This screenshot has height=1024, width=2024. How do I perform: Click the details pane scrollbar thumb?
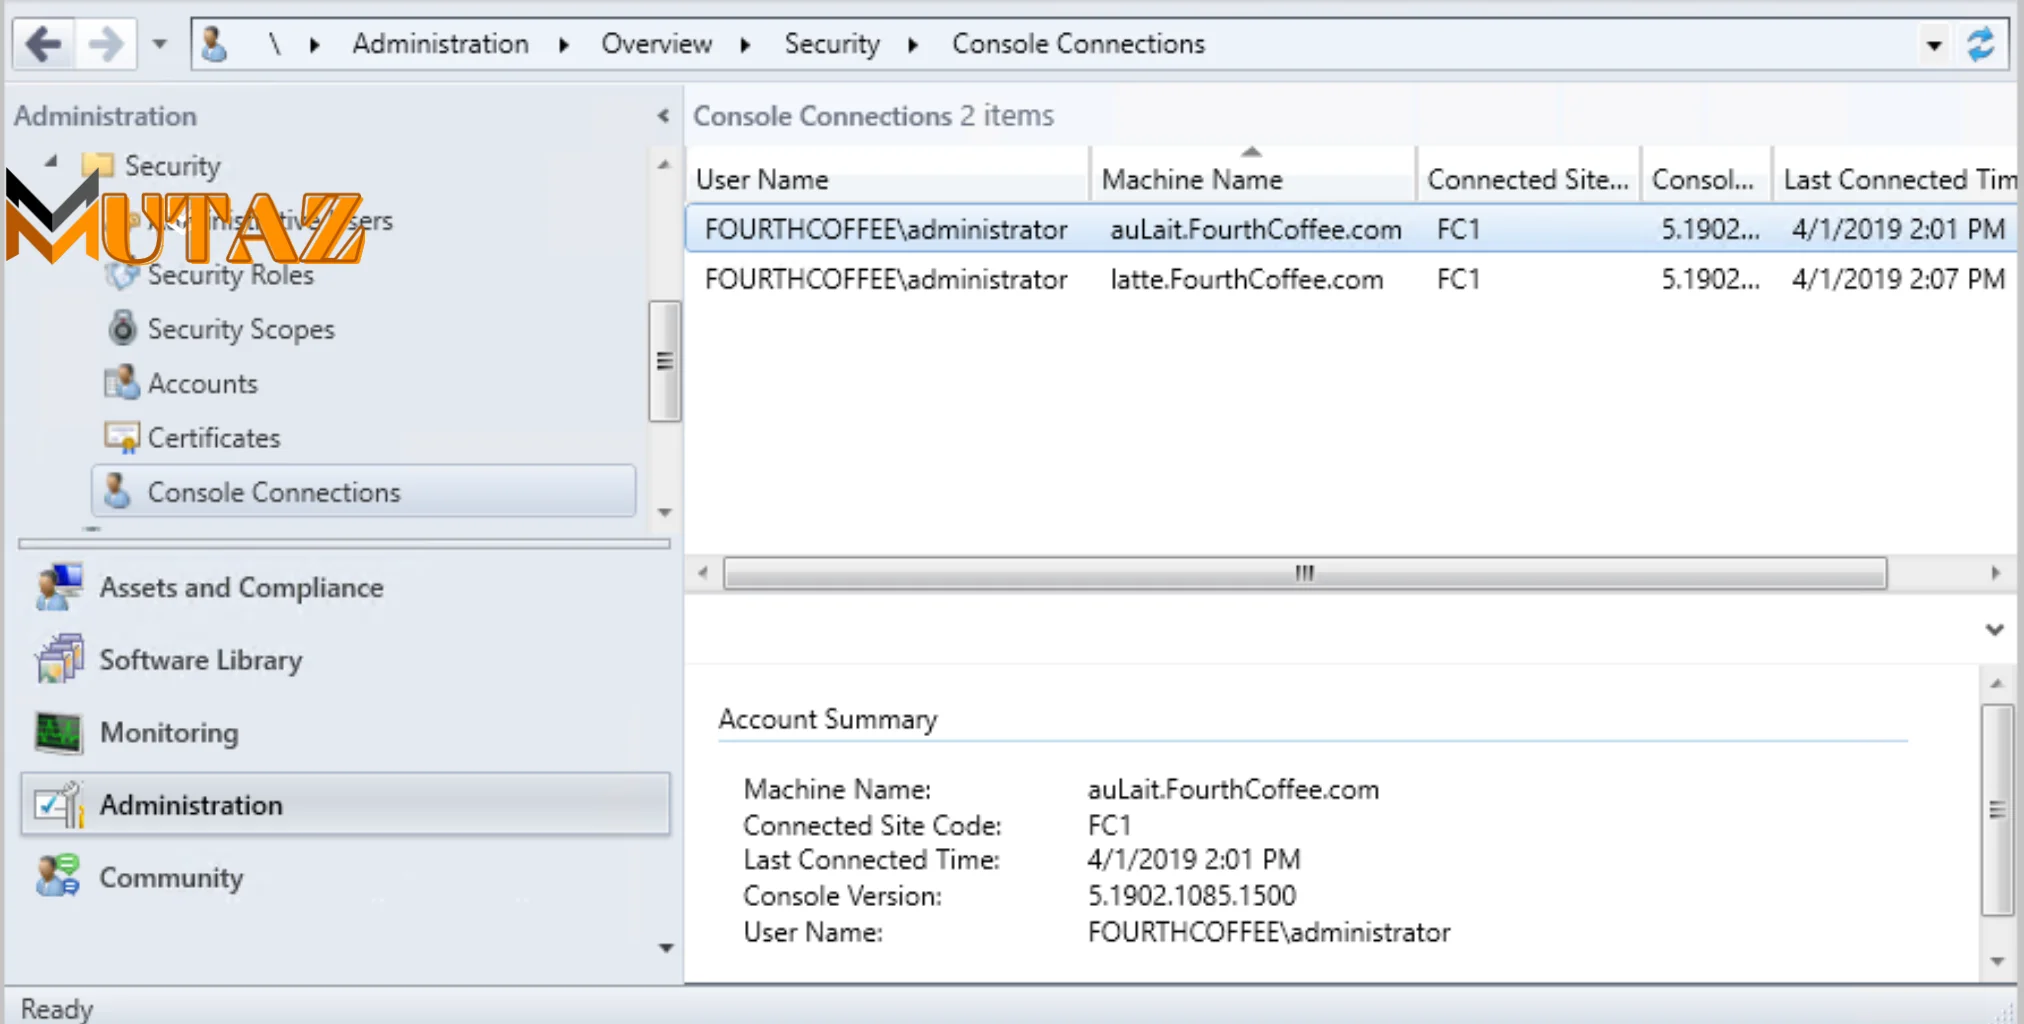1997,810
